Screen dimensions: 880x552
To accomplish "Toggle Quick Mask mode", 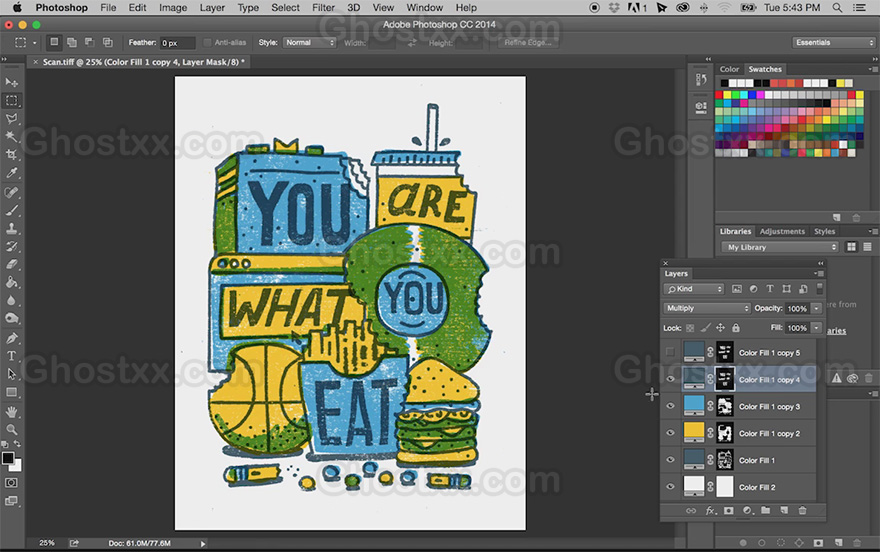I will point(11,482).
